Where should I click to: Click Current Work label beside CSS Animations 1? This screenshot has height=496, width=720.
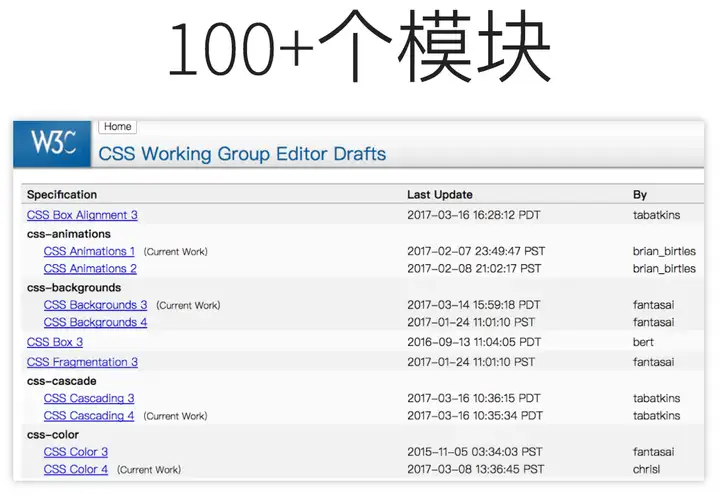(175, 252)
